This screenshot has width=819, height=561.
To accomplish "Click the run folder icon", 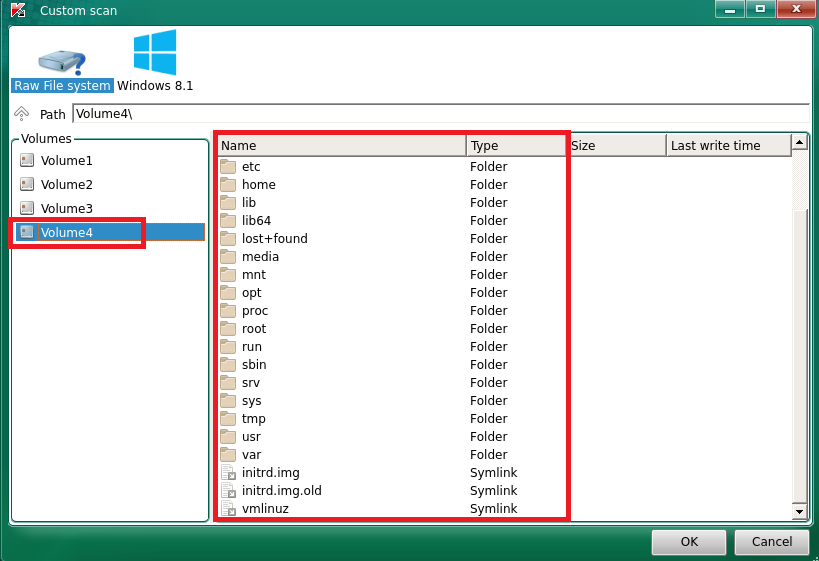I will coord(228,347).
